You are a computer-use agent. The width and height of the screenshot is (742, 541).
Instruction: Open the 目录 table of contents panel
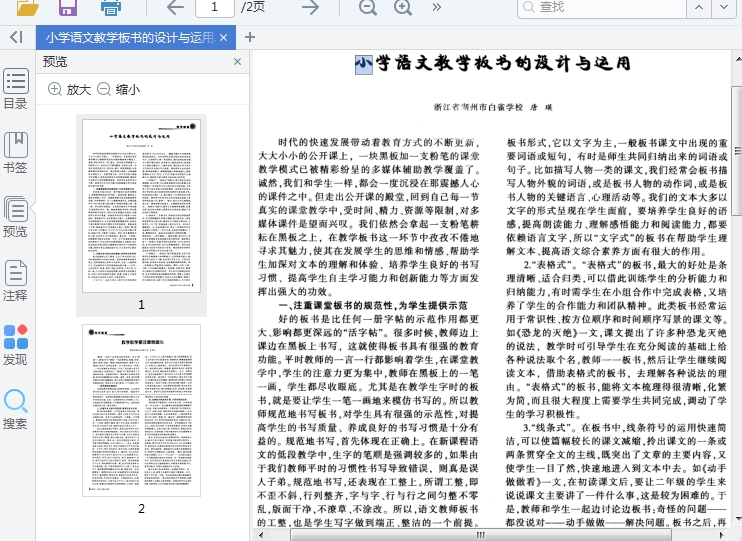pos(16,89)
